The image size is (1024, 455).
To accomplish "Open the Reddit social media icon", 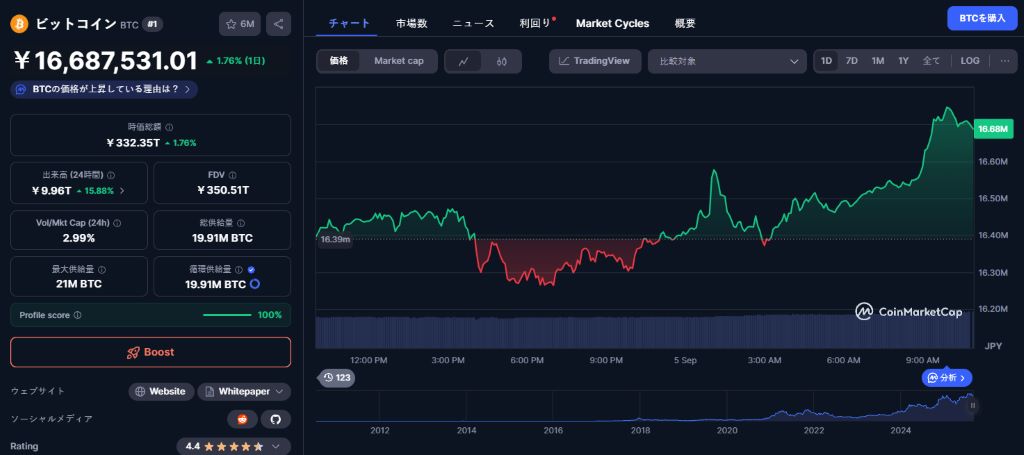I will pos(242,419).
